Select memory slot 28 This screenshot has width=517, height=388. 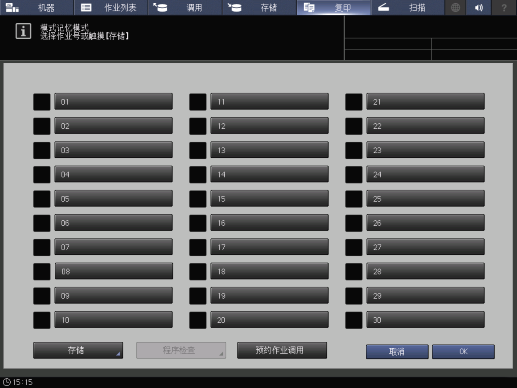click(426, 271)
